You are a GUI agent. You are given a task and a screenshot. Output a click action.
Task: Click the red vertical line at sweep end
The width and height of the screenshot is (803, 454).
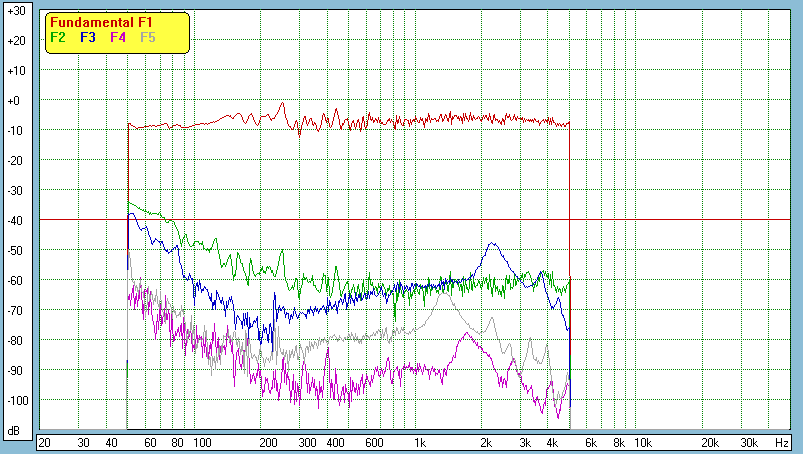[570, 320]
